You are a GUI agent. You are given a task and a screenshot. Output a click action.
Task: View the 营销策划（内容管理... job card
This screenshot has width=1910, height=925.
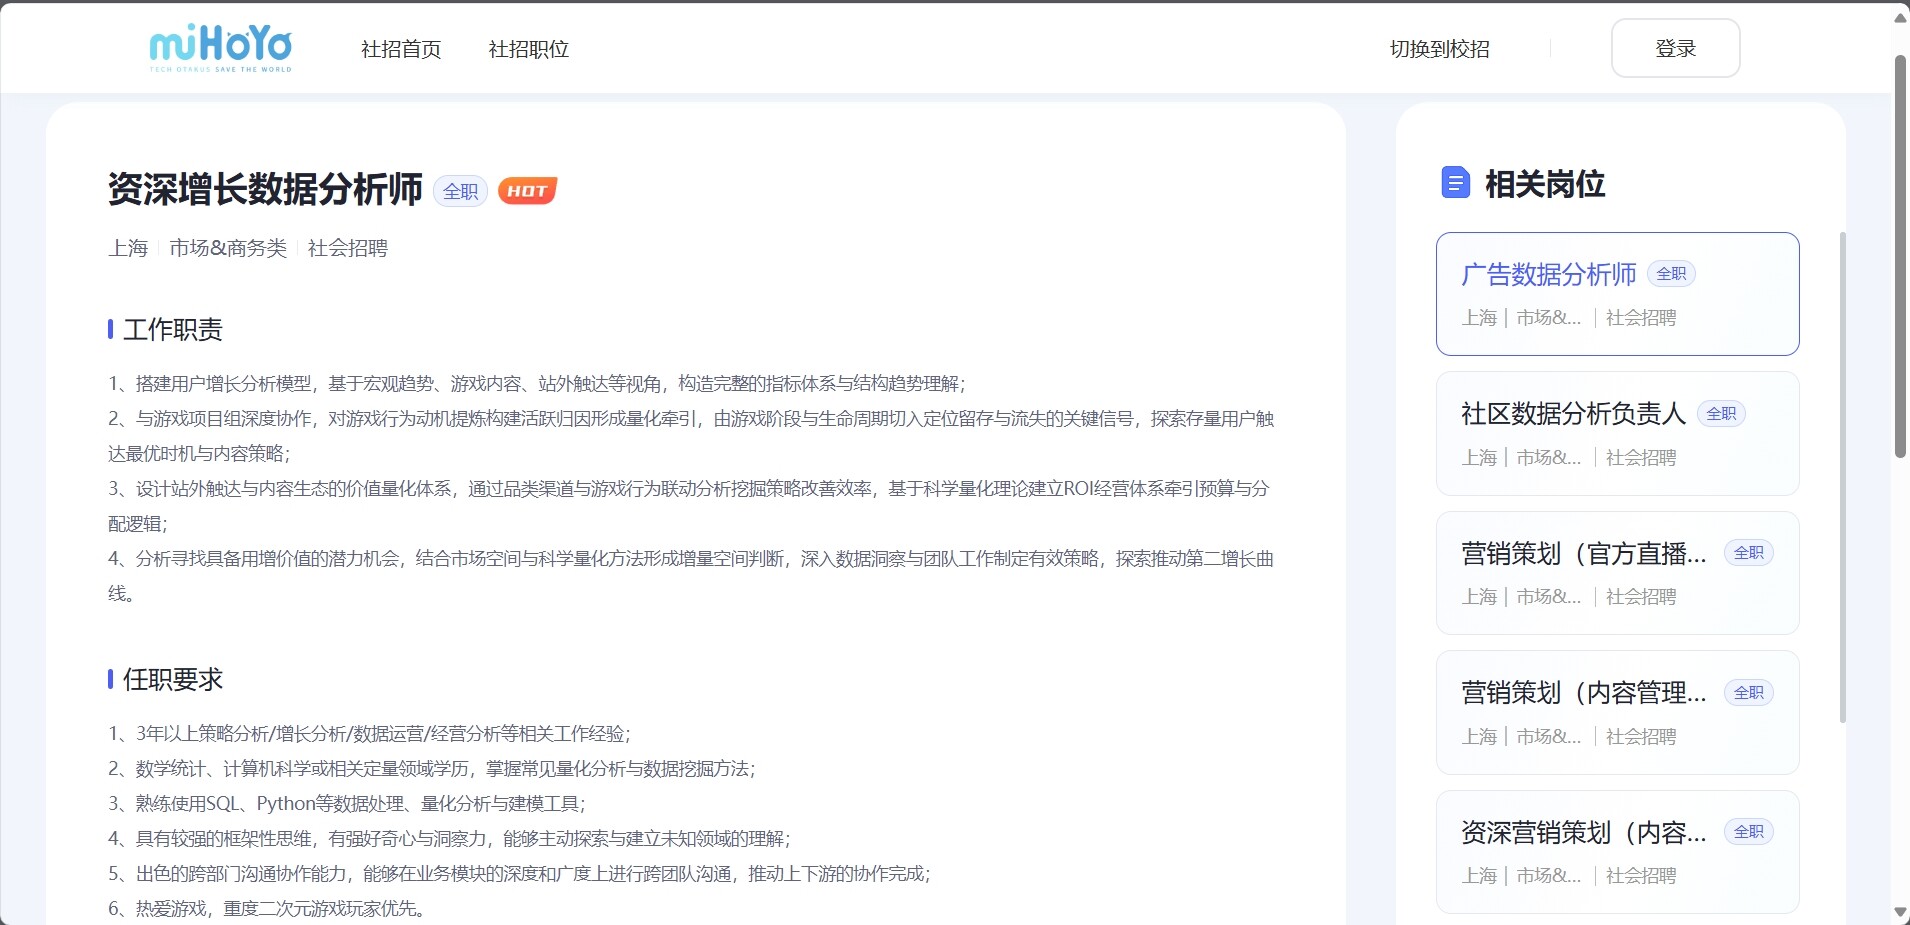click(1583, 693)
